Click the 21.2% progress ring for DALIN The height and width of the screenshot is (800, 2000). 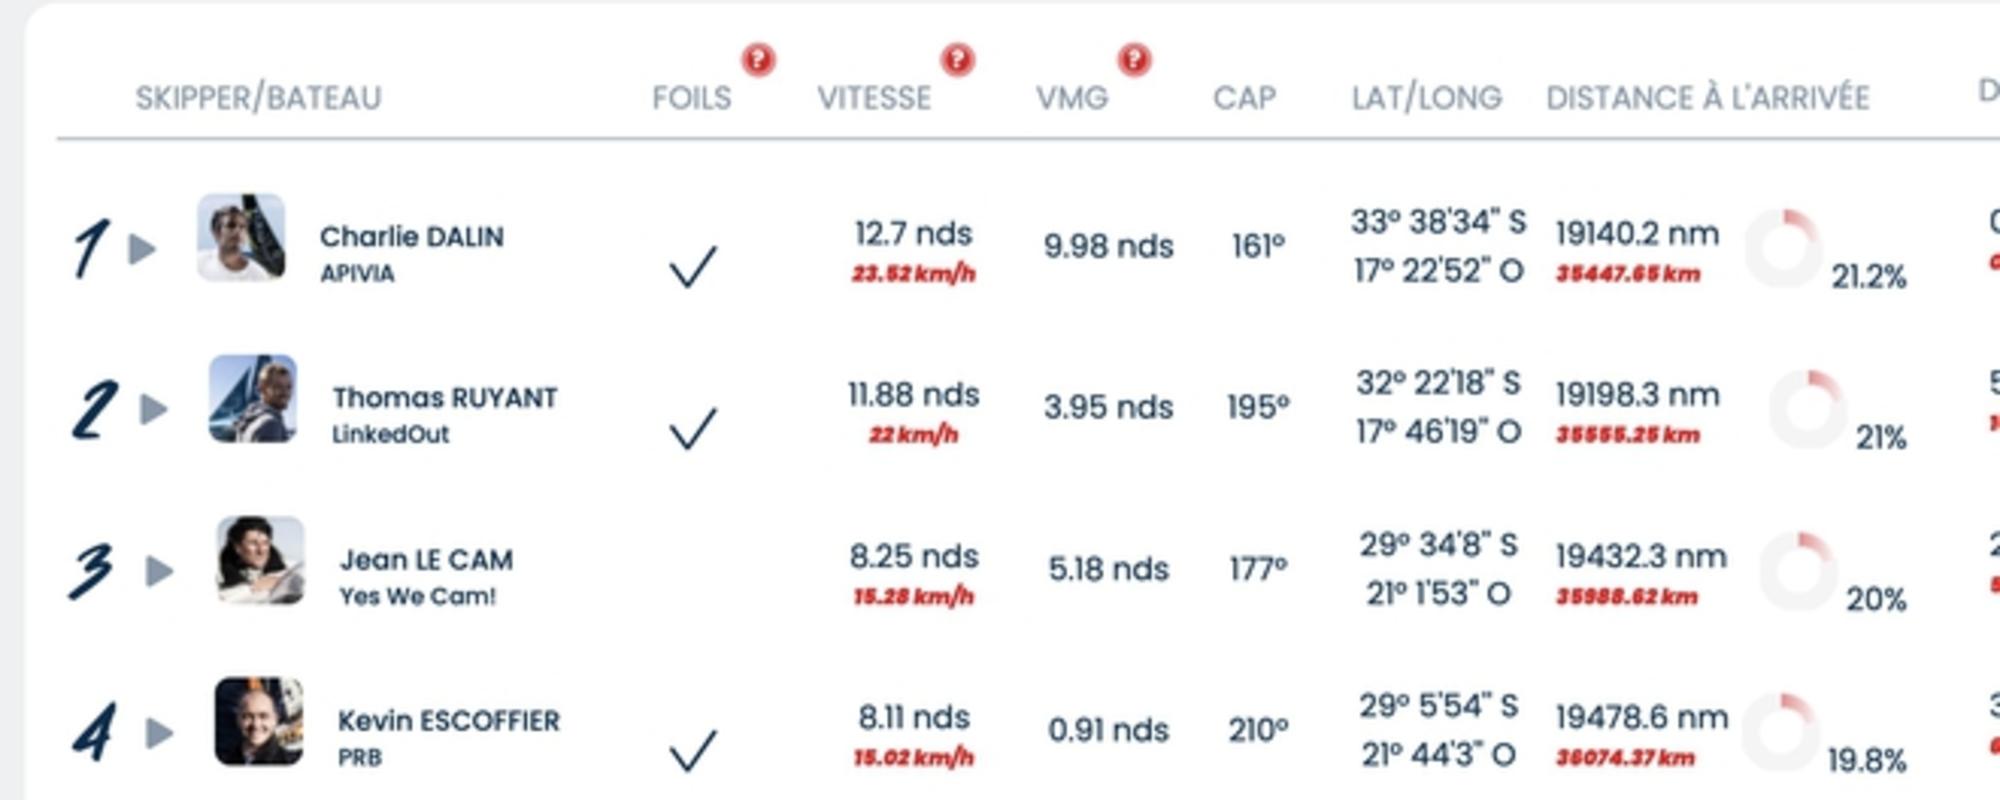tap(1783, 248)
